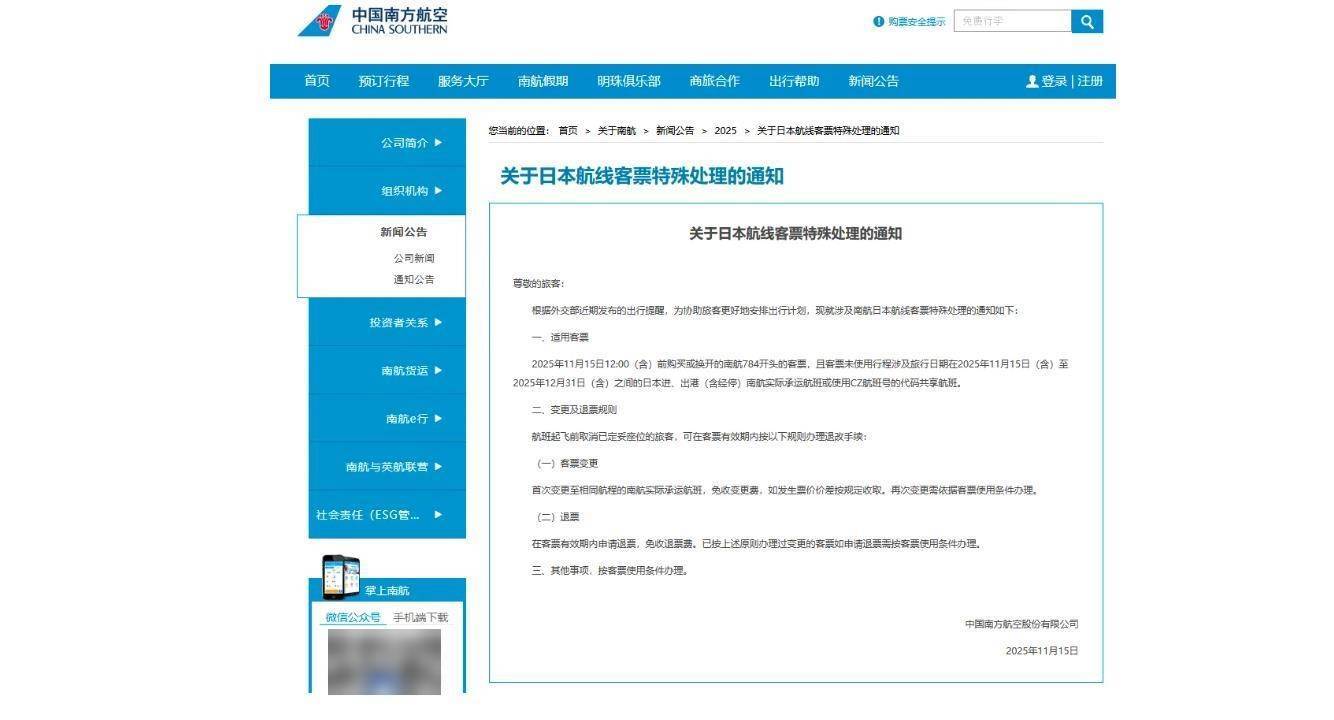Screen dimensions: 1334x720
Task: Focus the search input field
Action: coord(1012,21)
